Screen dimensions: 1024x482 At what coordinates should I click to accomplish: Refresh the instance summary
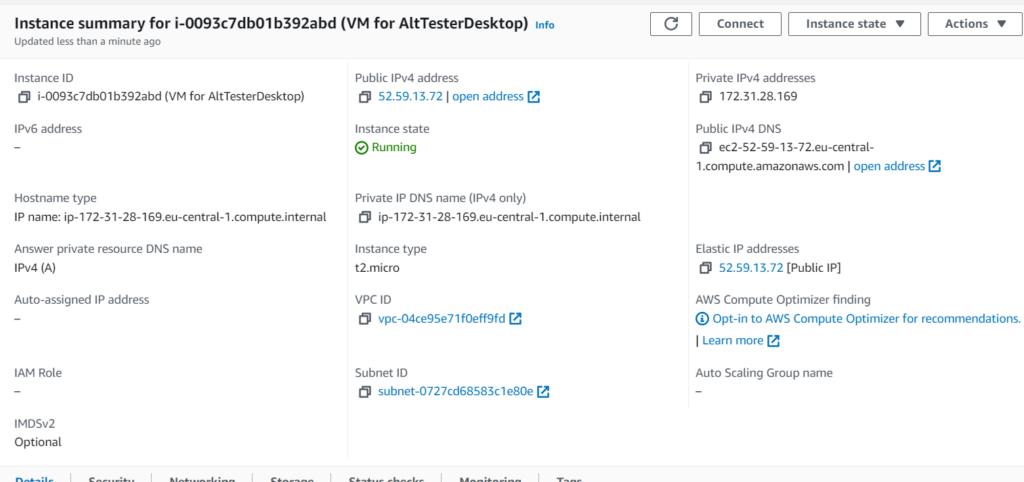[671, 24]
